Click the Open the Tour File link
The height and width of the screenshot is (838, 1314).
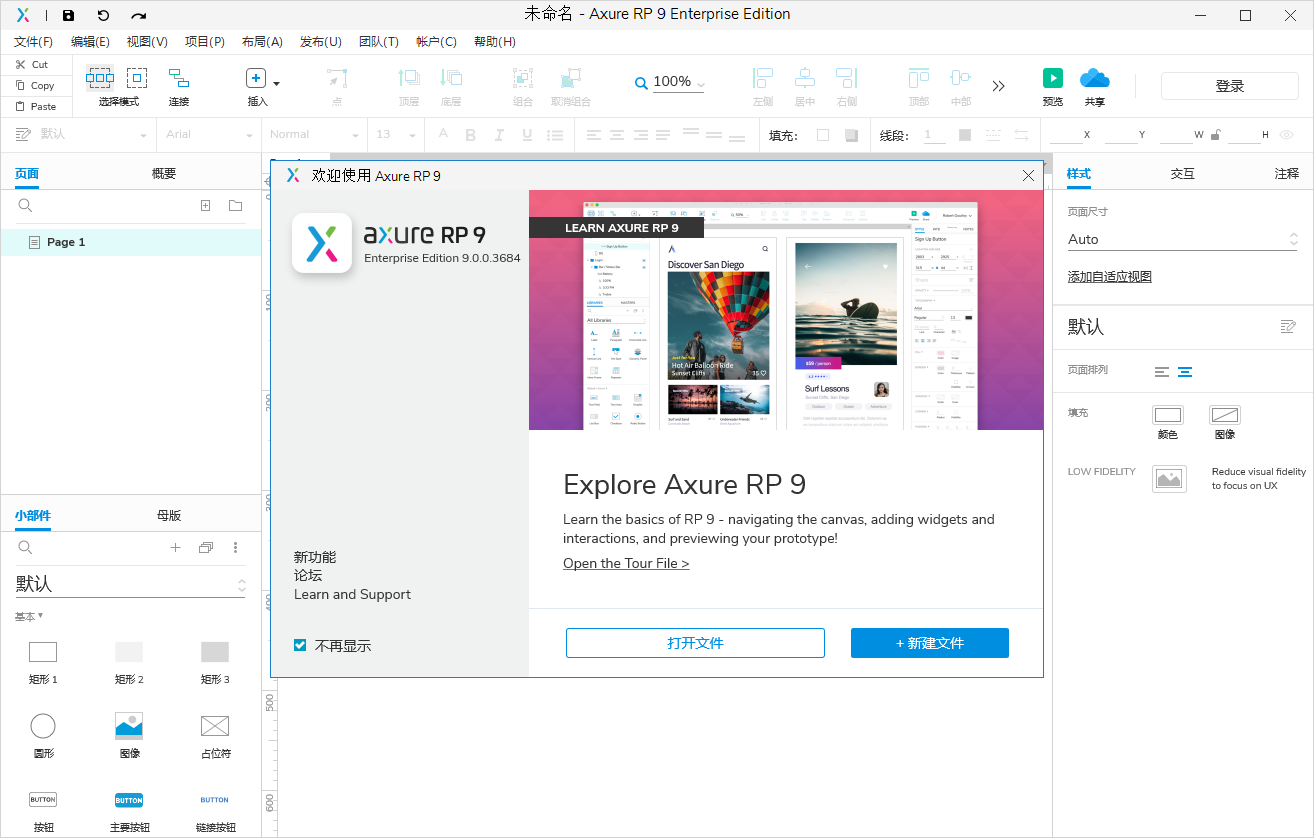[626, 563]
